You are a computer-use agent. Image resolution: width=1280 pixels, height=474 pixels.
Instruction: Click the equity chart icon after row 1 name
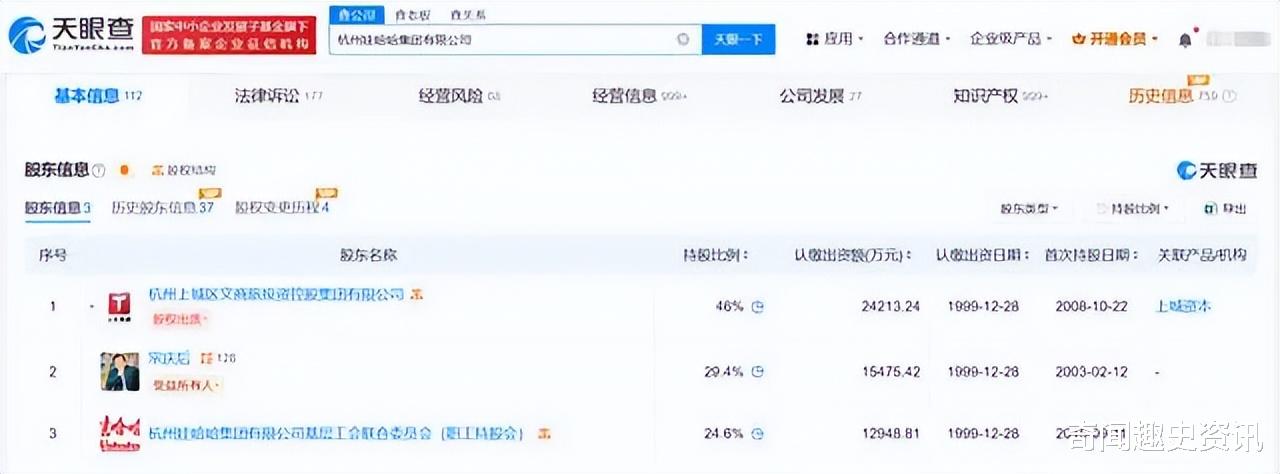tap(417, 295)
